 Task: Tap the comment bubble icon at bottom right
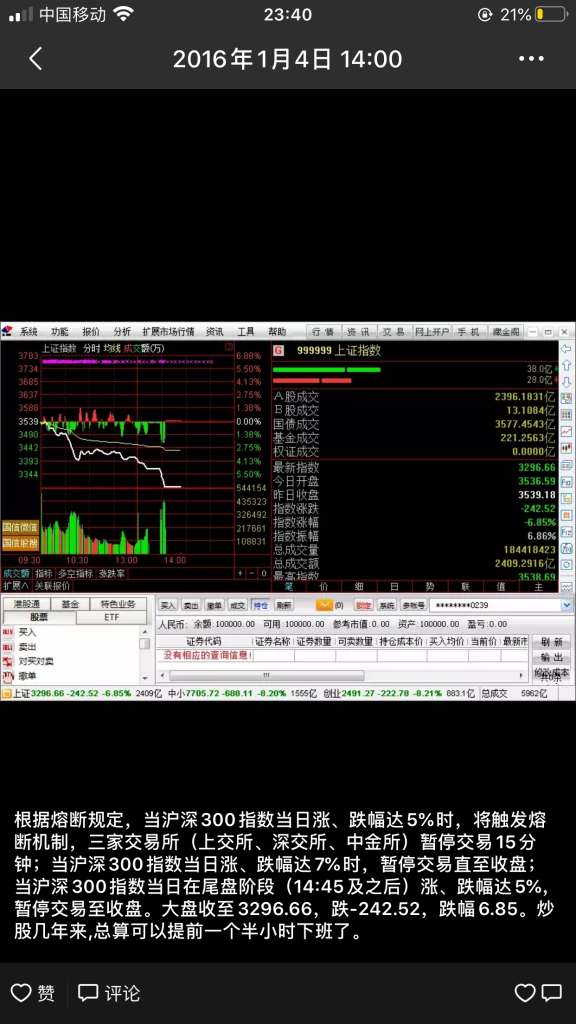point(552,993)
